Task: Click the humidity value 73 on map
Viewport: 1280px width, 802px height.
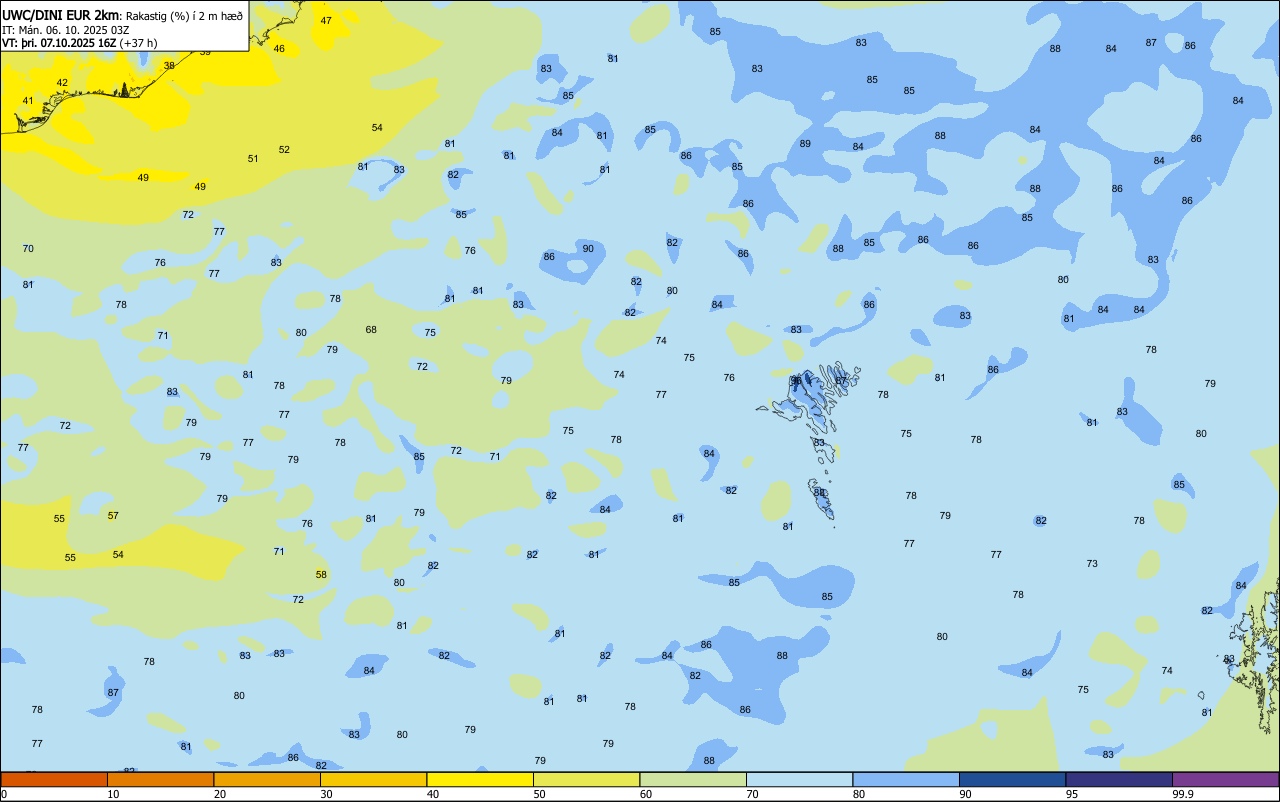Action: coord(1092,564)
